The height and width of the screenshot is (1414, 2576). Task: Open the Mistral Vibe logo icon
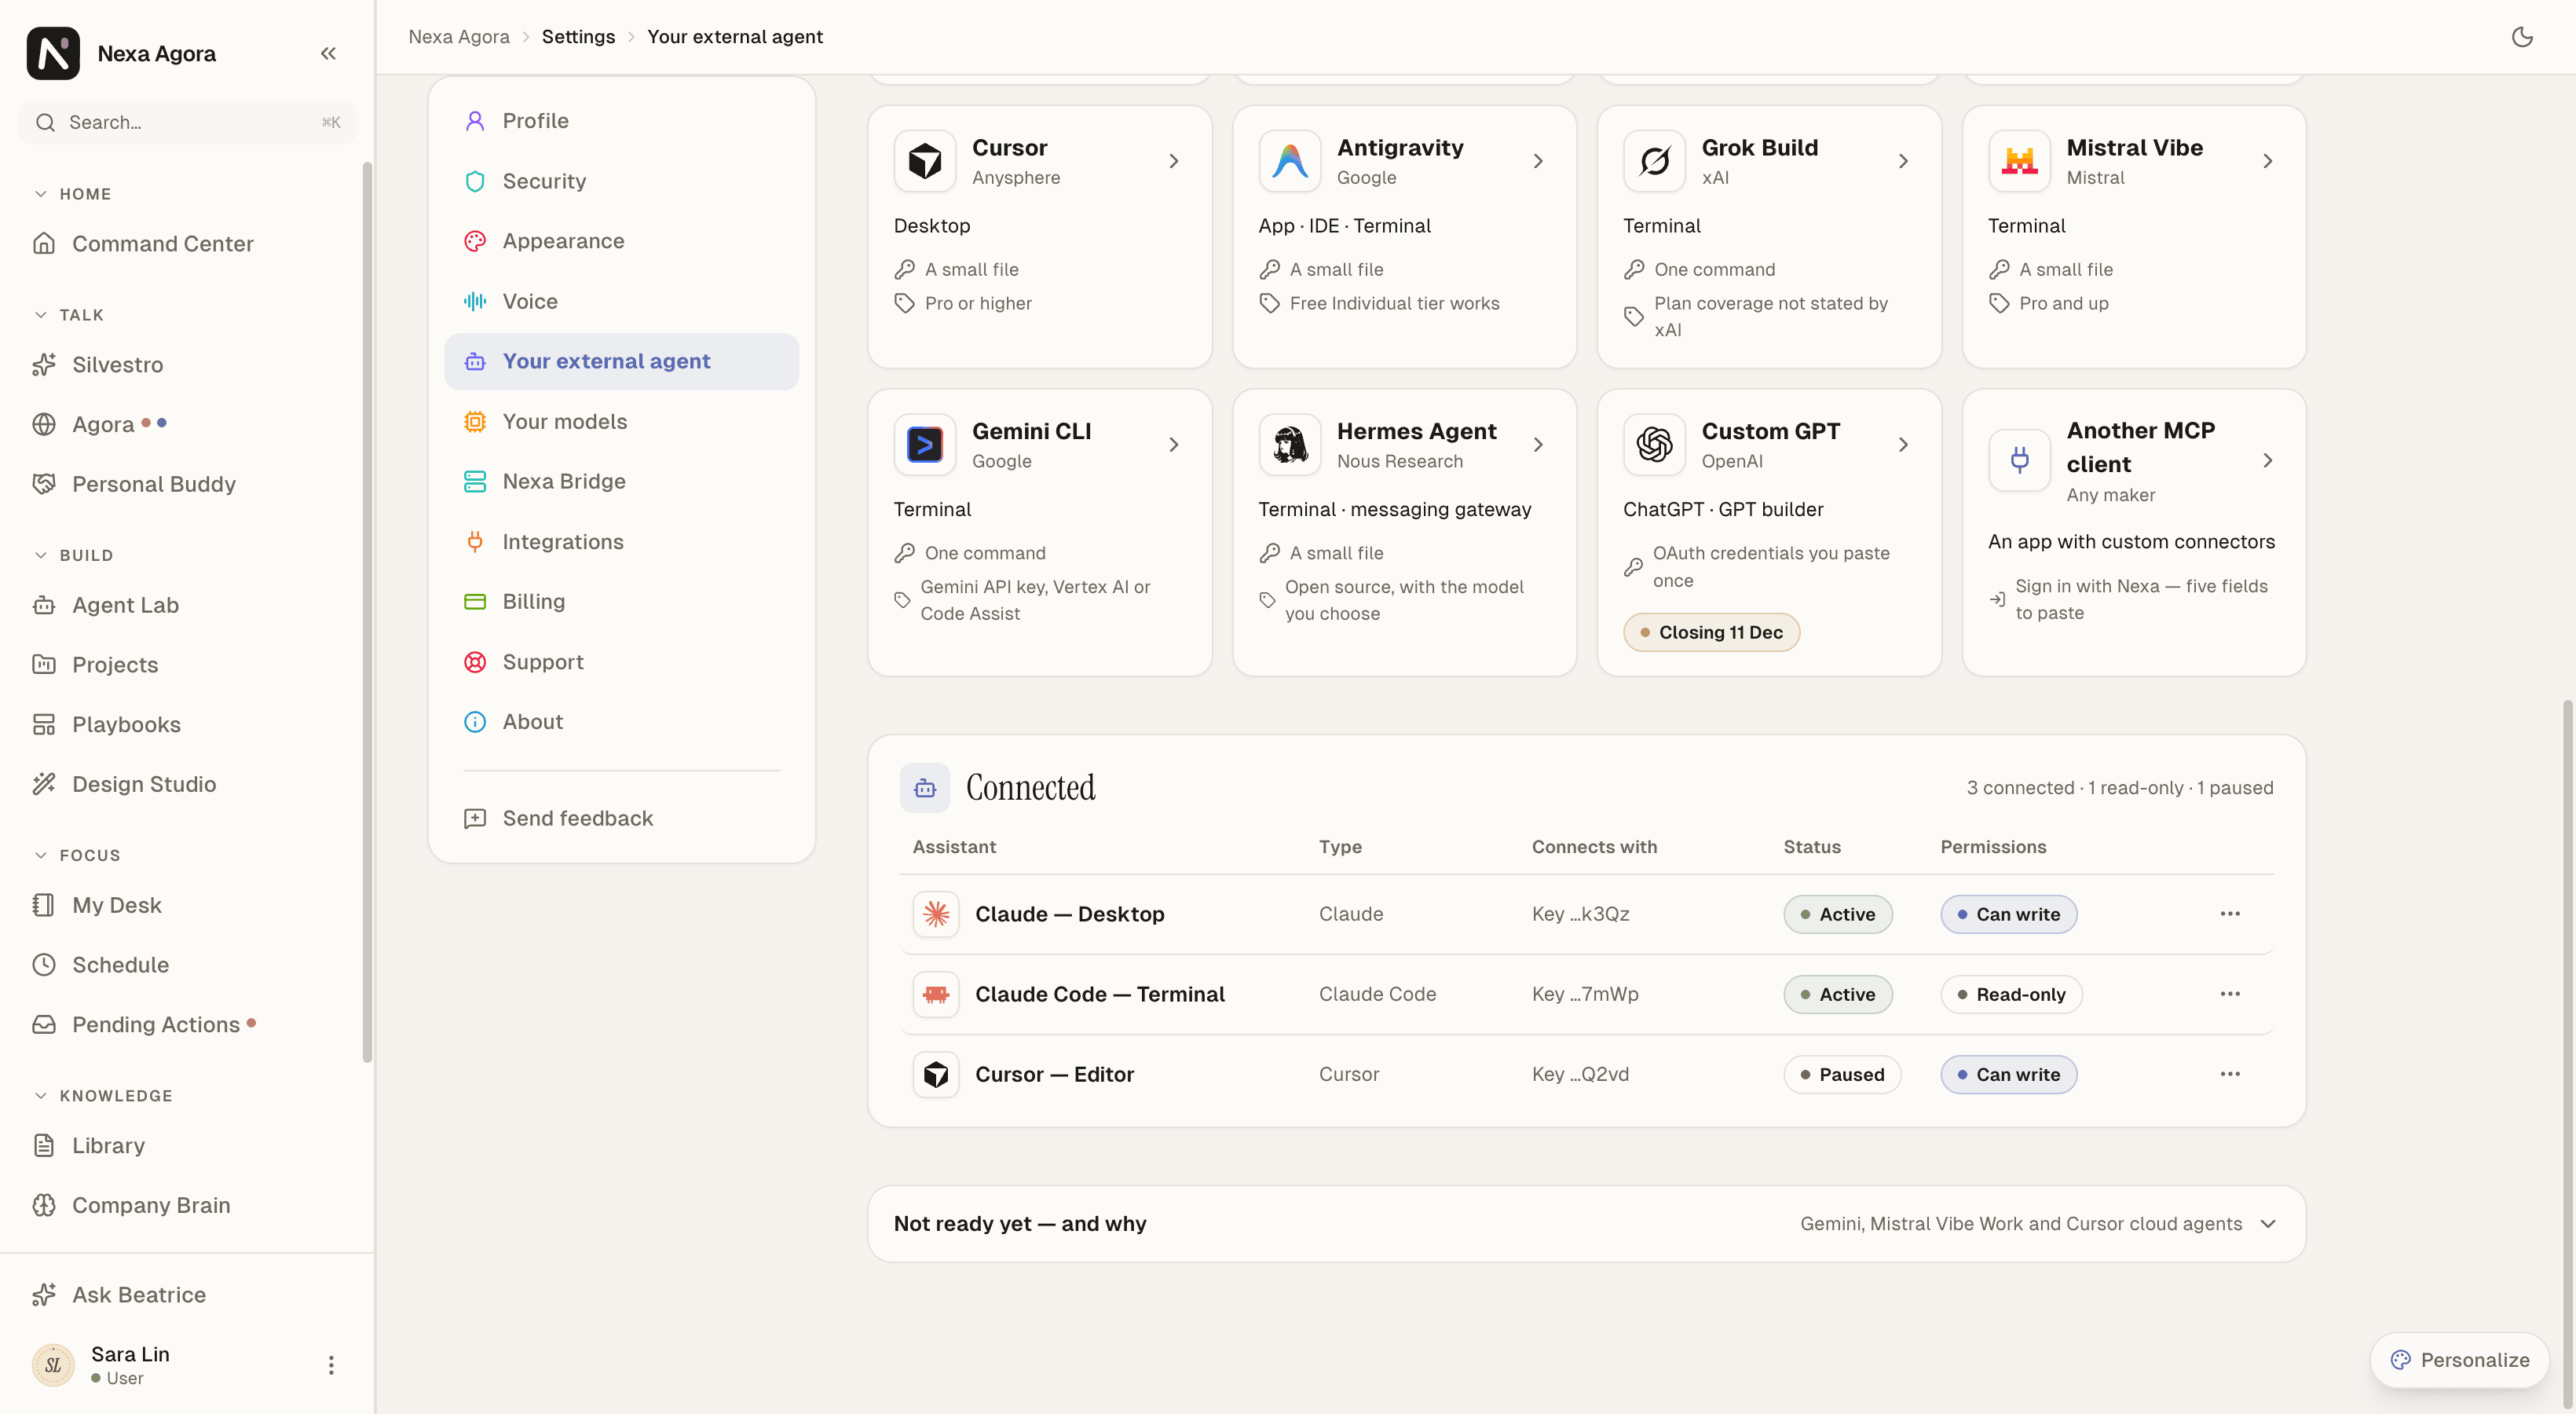[x=2019, y=161]
